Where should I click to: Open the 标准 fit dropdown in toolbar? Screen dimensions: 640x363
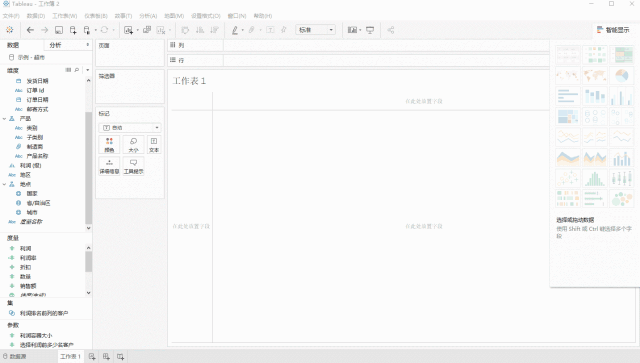[316, 30]
